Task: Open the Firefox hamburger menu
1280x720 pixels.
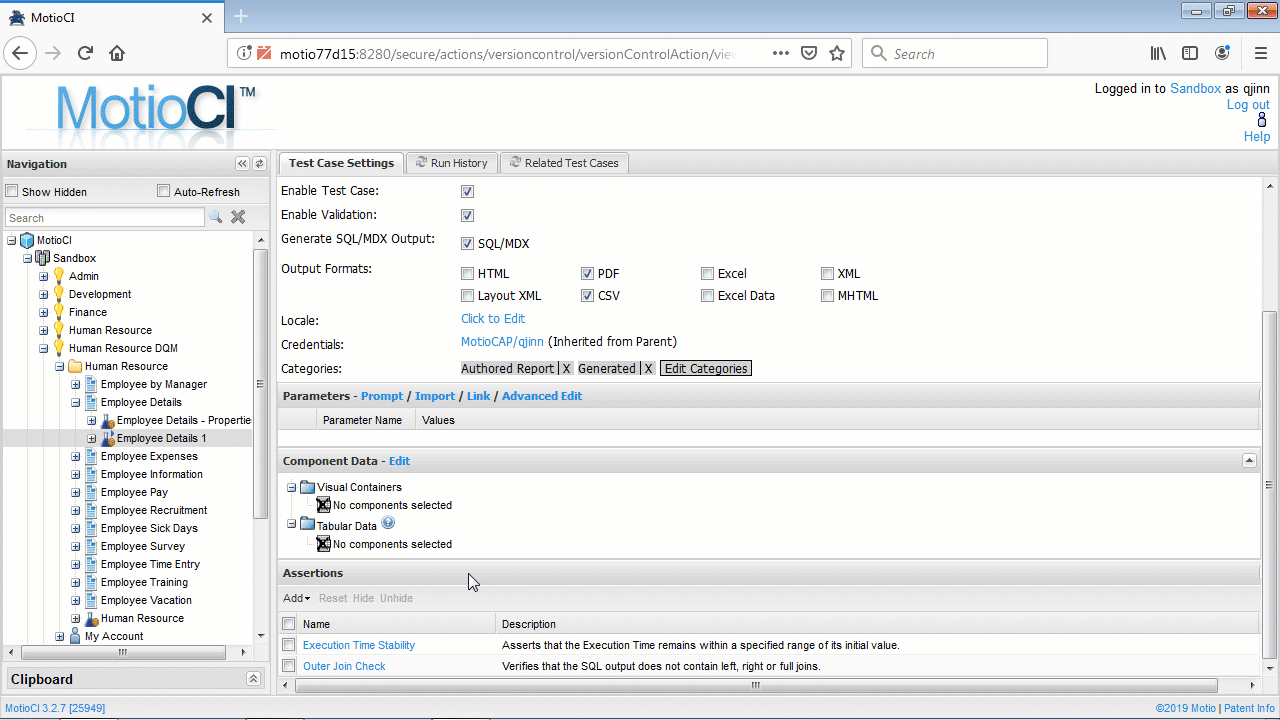Action: click(1261, 53)
